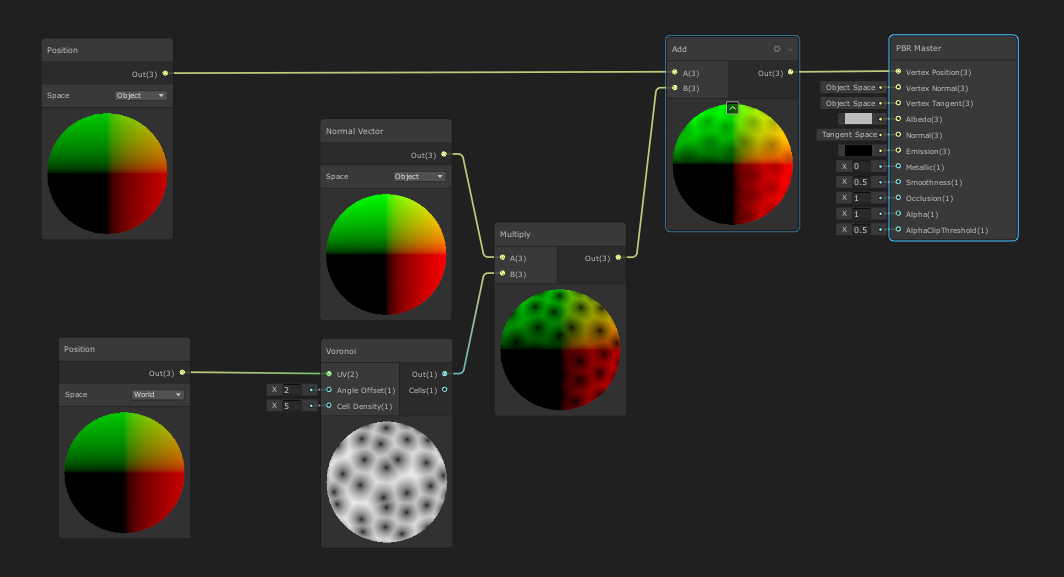Select the PBR Master node title
Screen dimensions: 1064x577
pyautogui.click(x=918, y=48)
